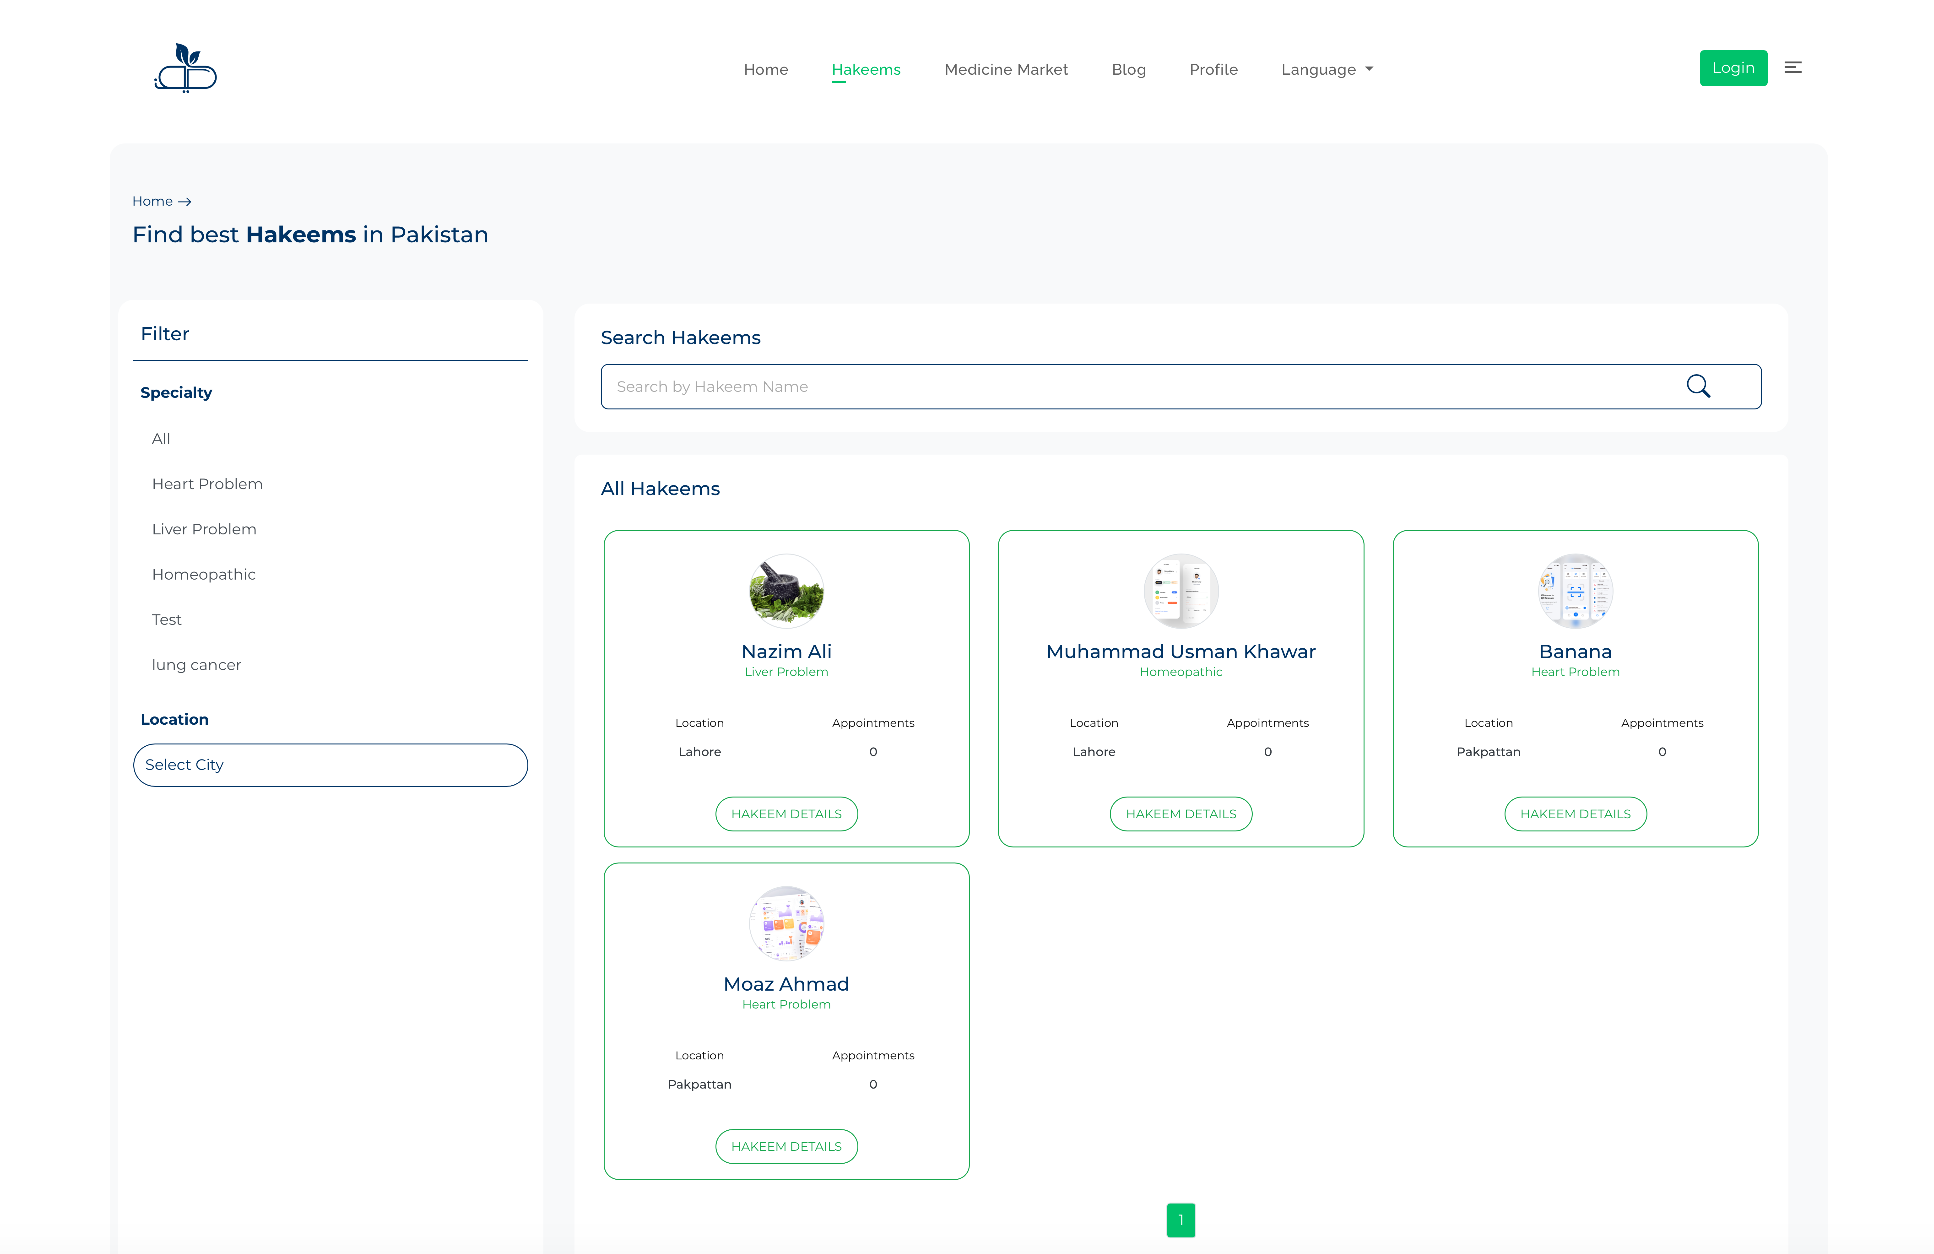Open Hakeem Details for Moaz Ahmad

786,1146
